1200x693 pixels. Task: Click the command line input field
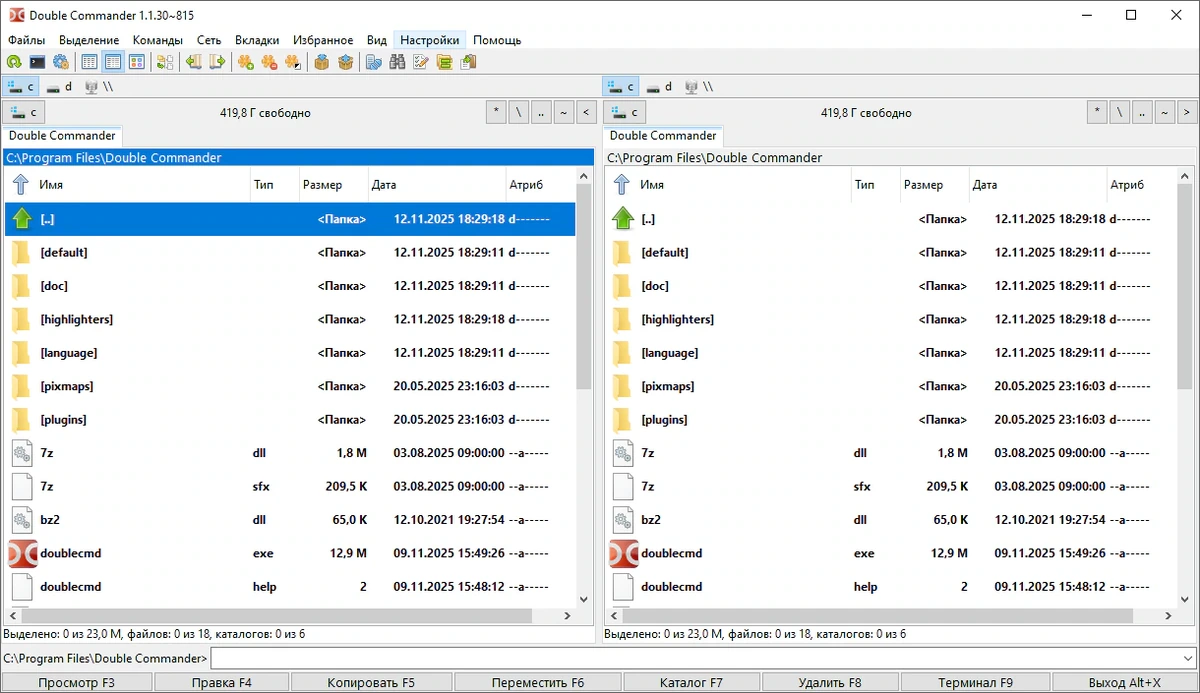703,658
